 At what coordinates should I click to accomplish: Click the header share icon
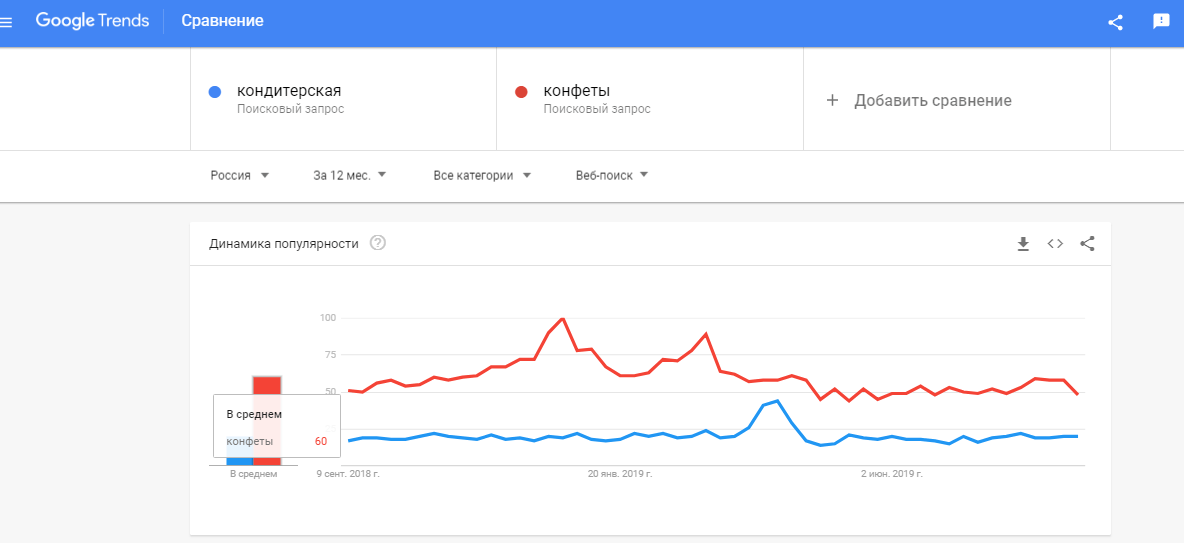(1116, 21)
